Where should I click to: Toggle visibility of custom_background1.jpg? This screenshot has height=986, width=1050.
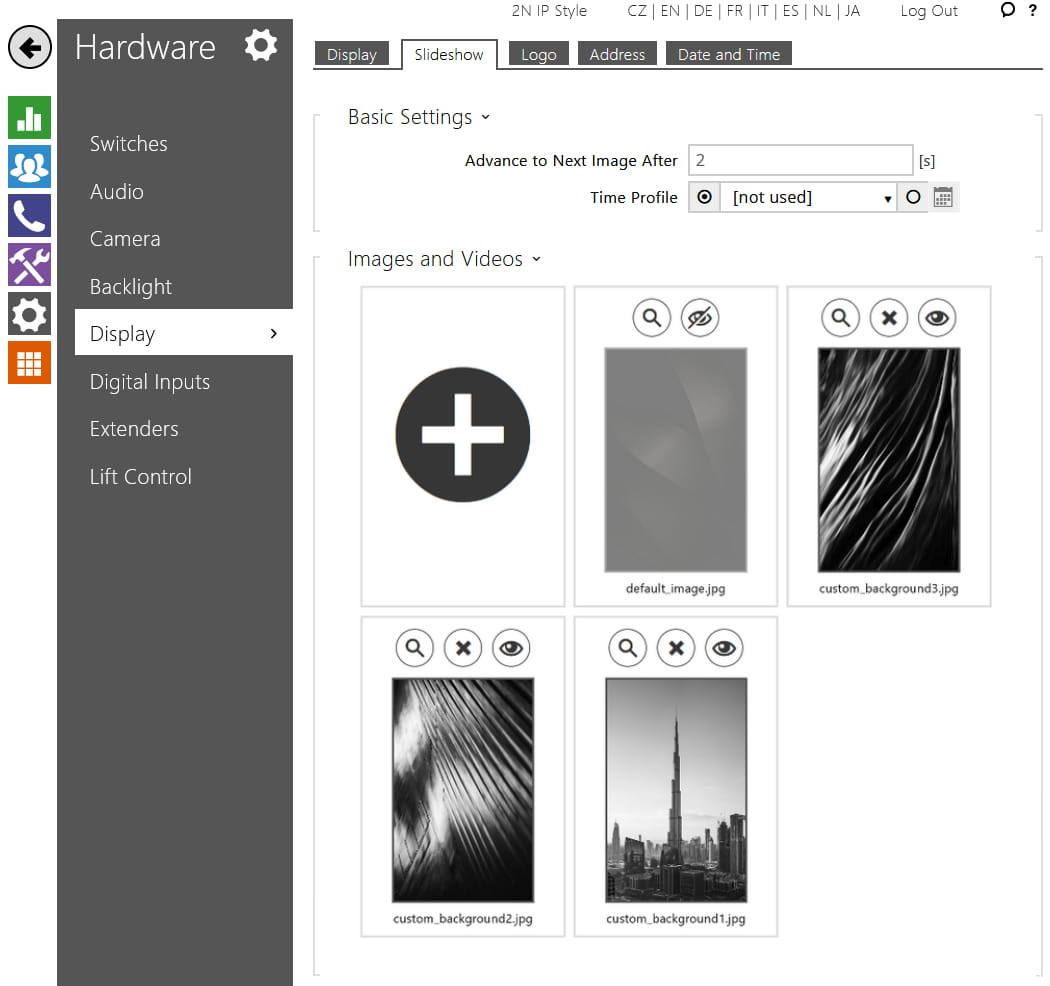coord(724,648)
